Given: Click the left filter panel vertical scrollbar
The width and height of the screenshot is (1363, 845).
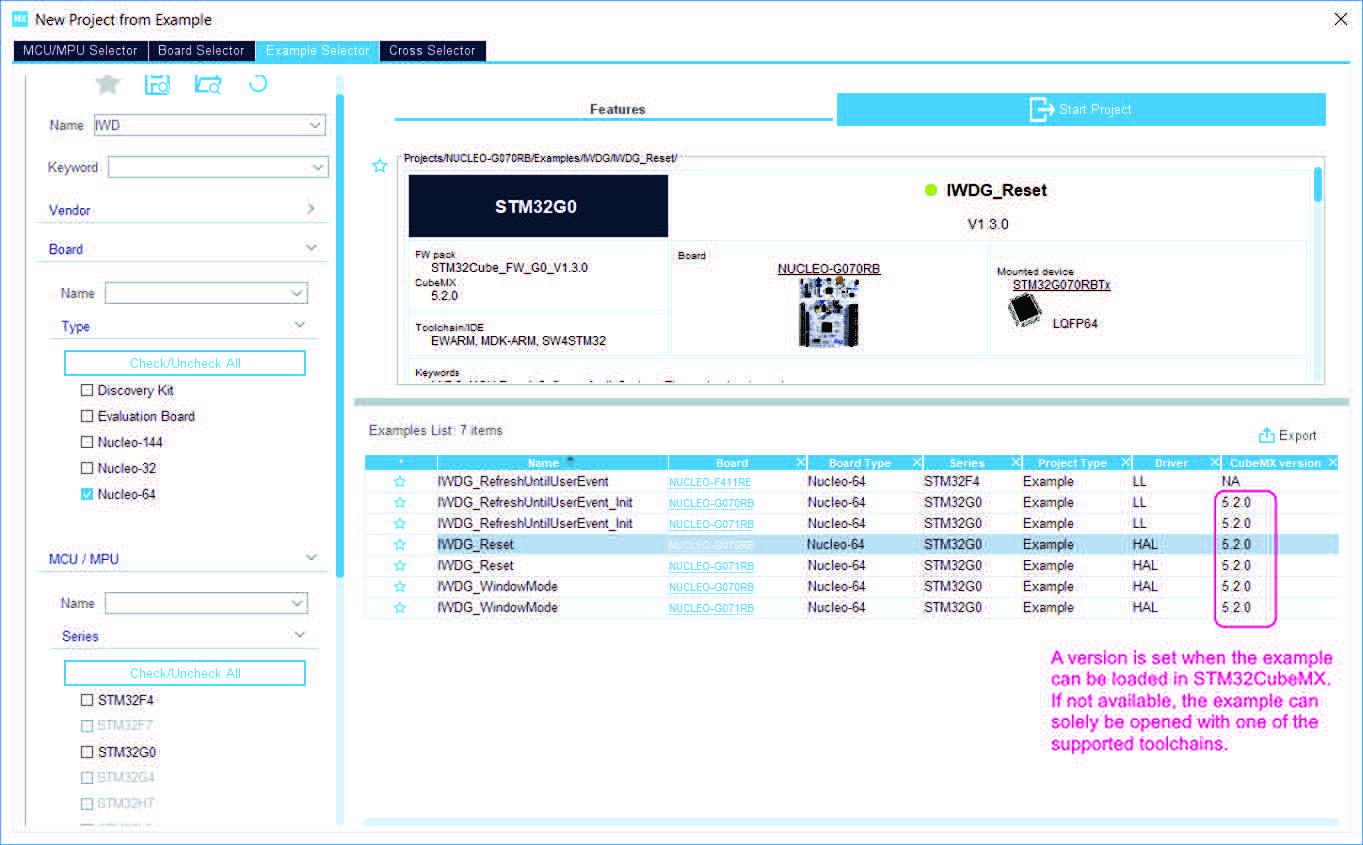Looking at the screenshot, I should coord(340,335).
